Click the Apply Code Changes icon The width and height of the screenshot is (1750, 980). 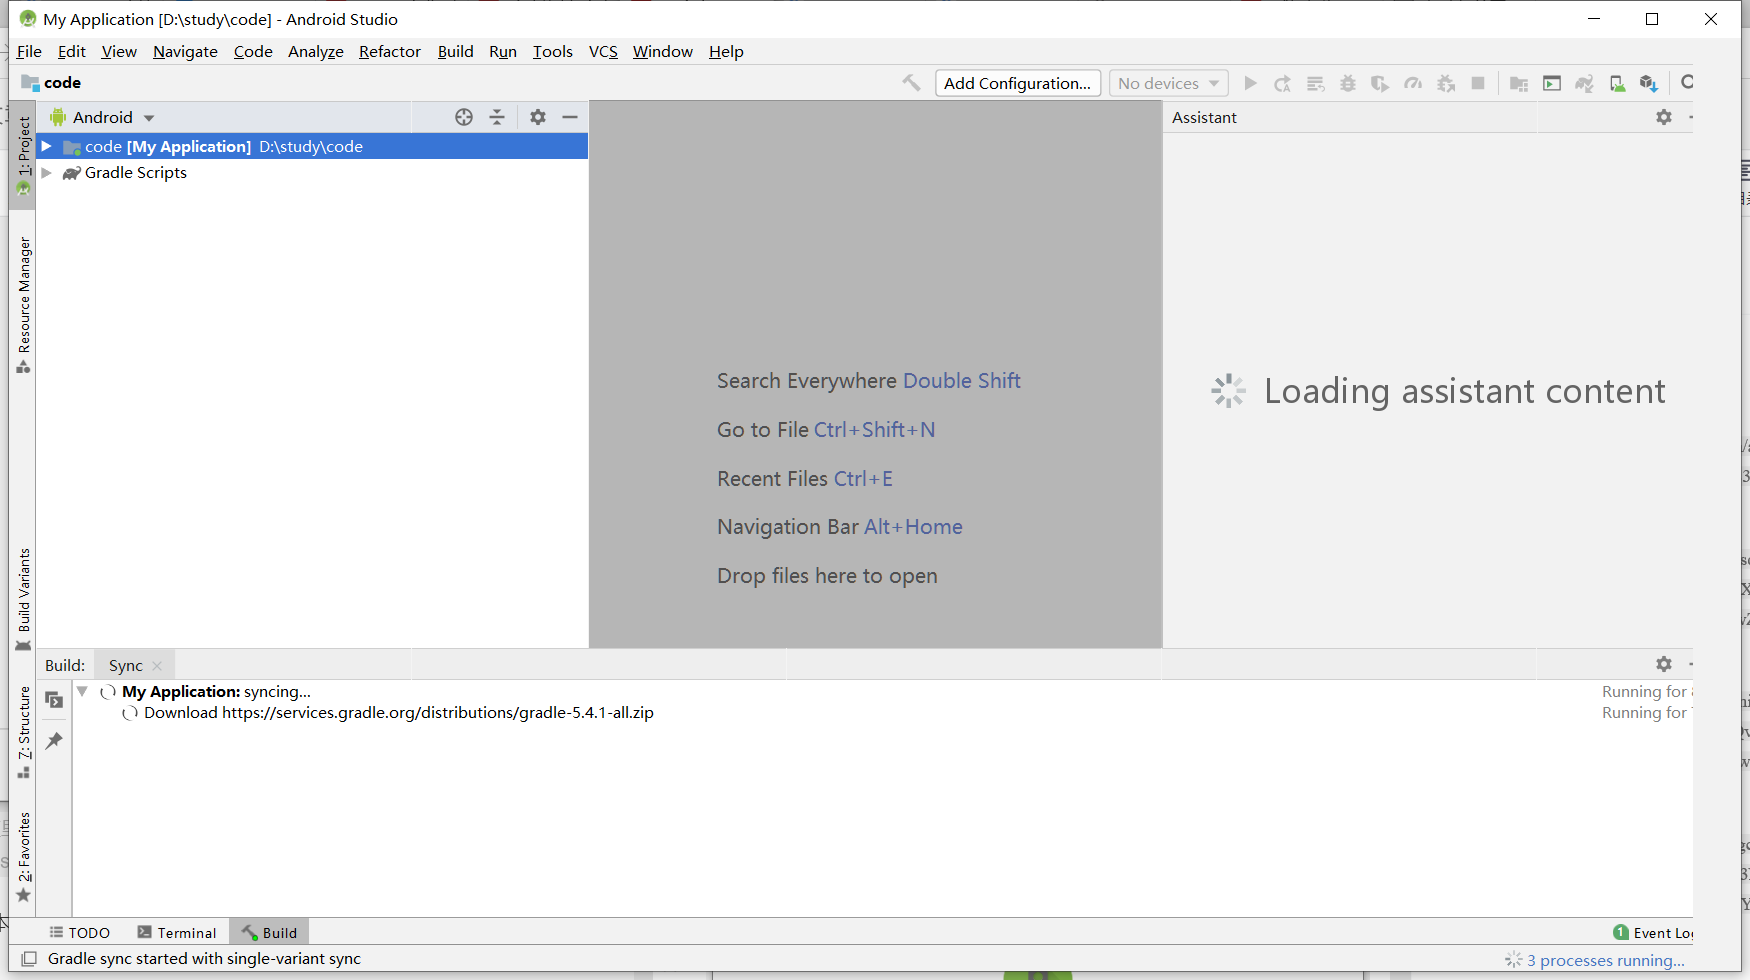pyautogui.click(x=1316, y=83)
